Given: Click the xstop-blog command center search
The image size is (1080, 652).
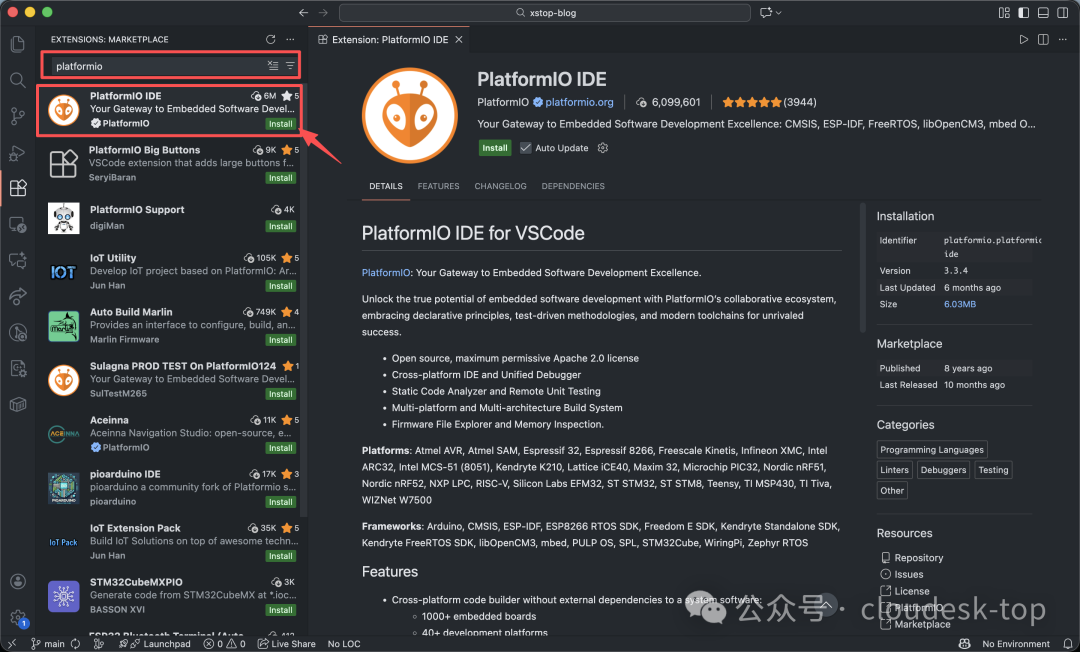Looking at the screenshot, I should (x=545, y=12).
